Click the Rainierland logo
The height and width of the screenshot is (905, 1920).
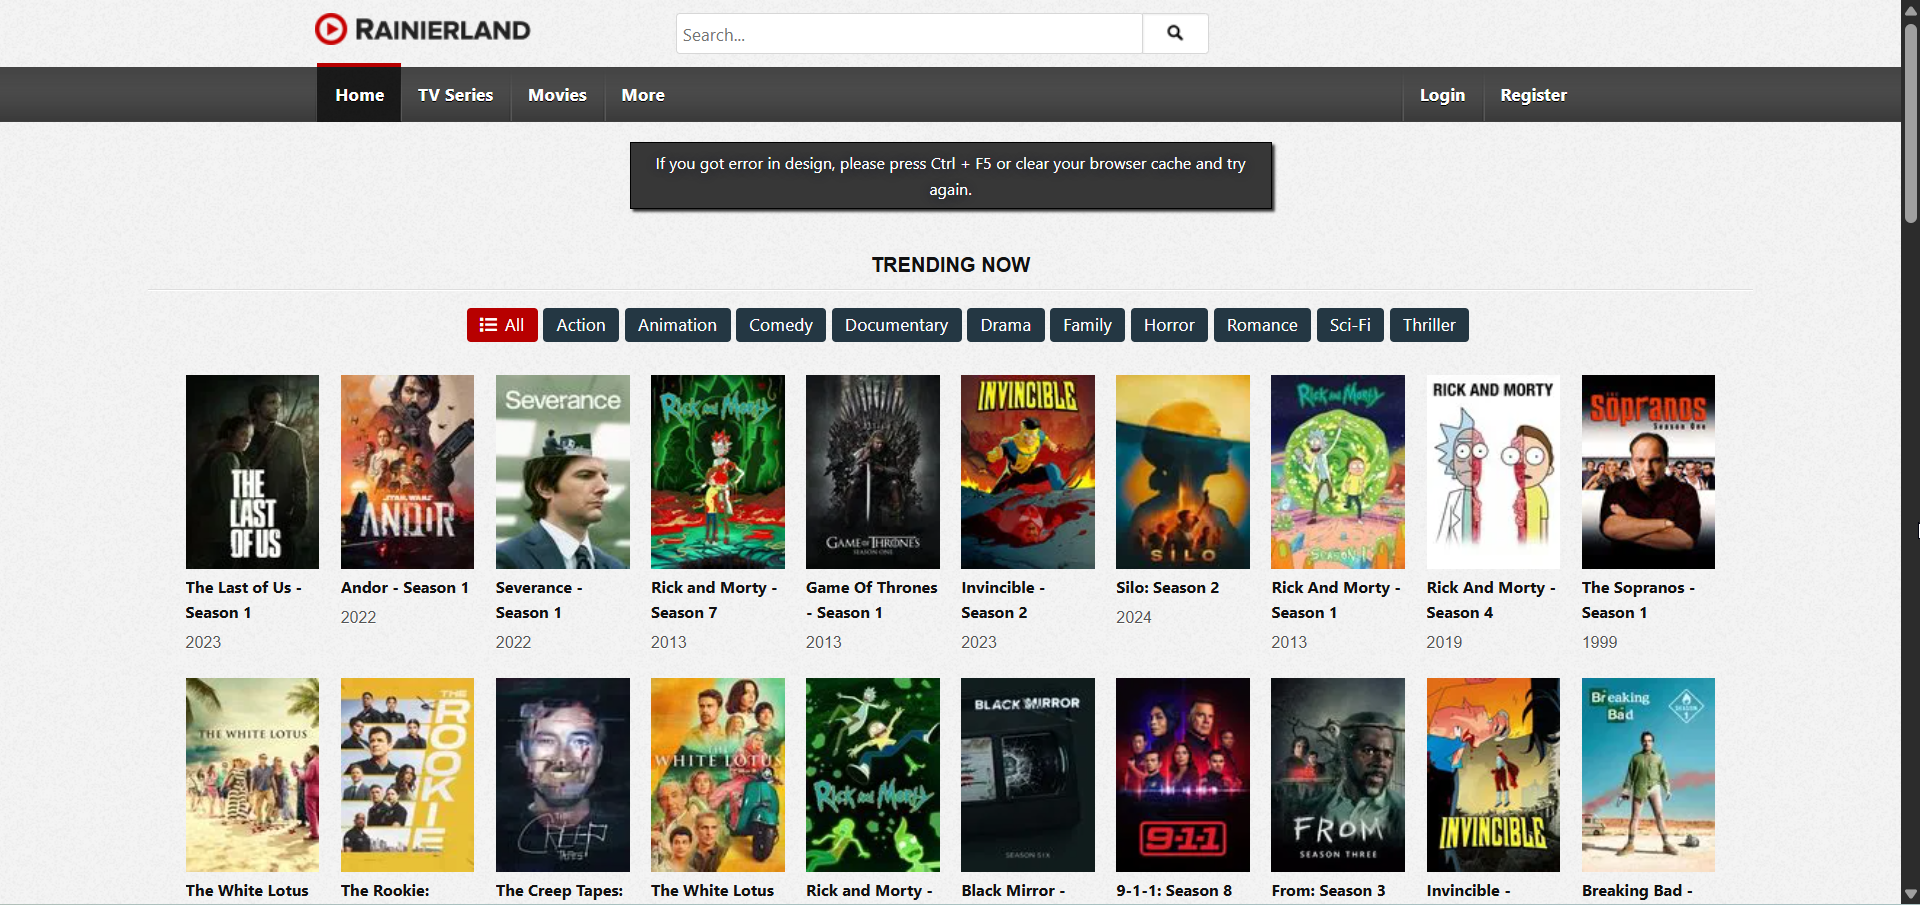tap(422, 30)
